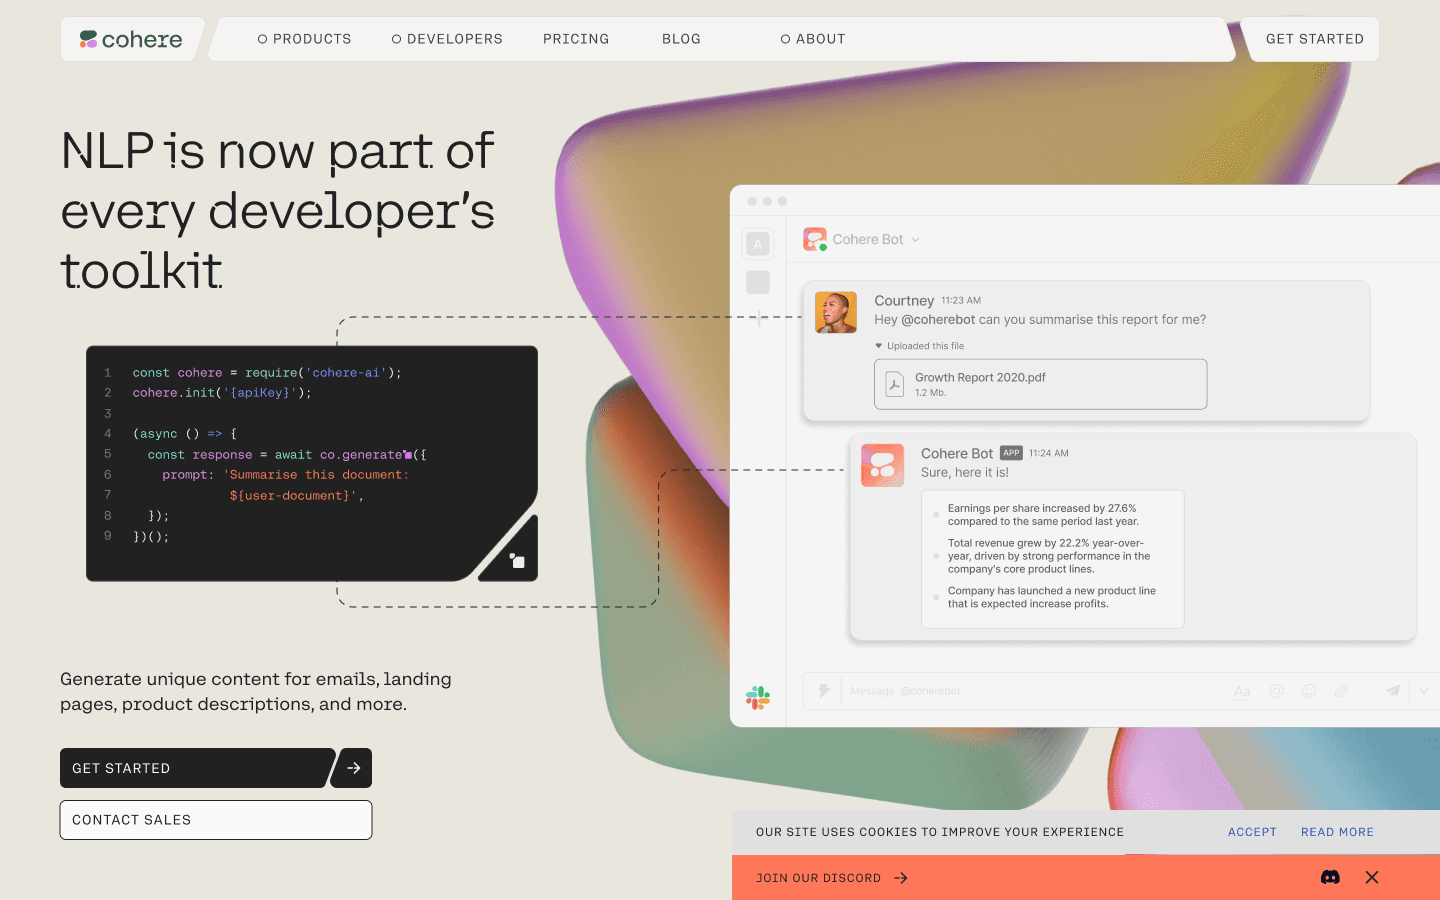
Task: Click the 'Total revenue grew by 22.2%' bullet
Action: coord(1049,556)
